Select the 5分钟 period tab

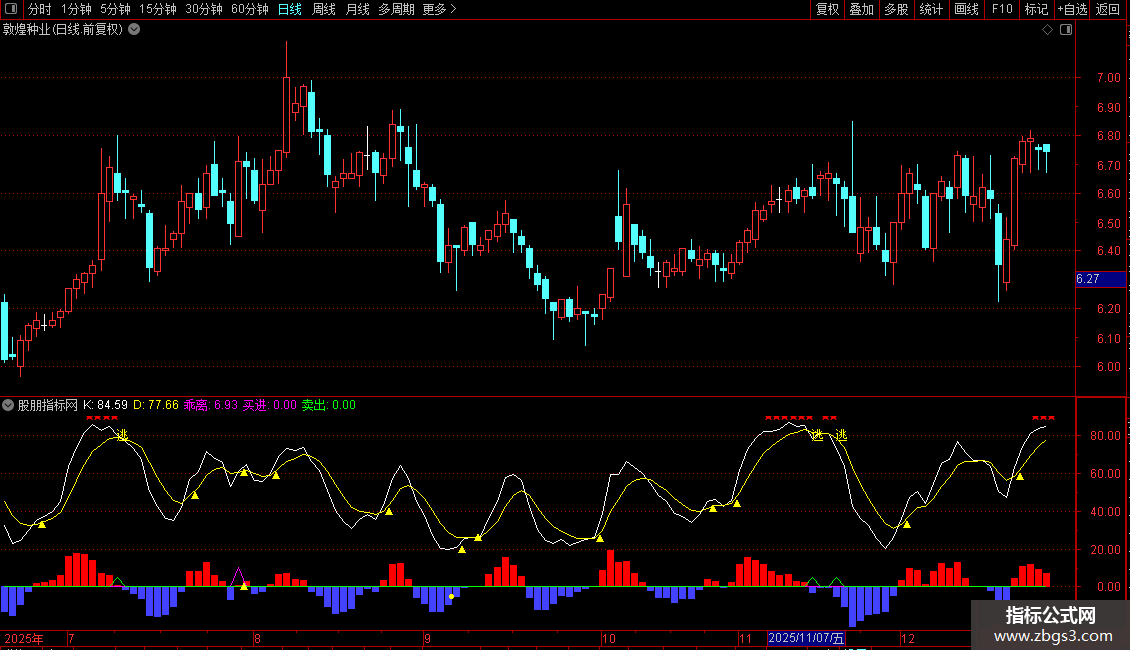click(x=115, y=9)
